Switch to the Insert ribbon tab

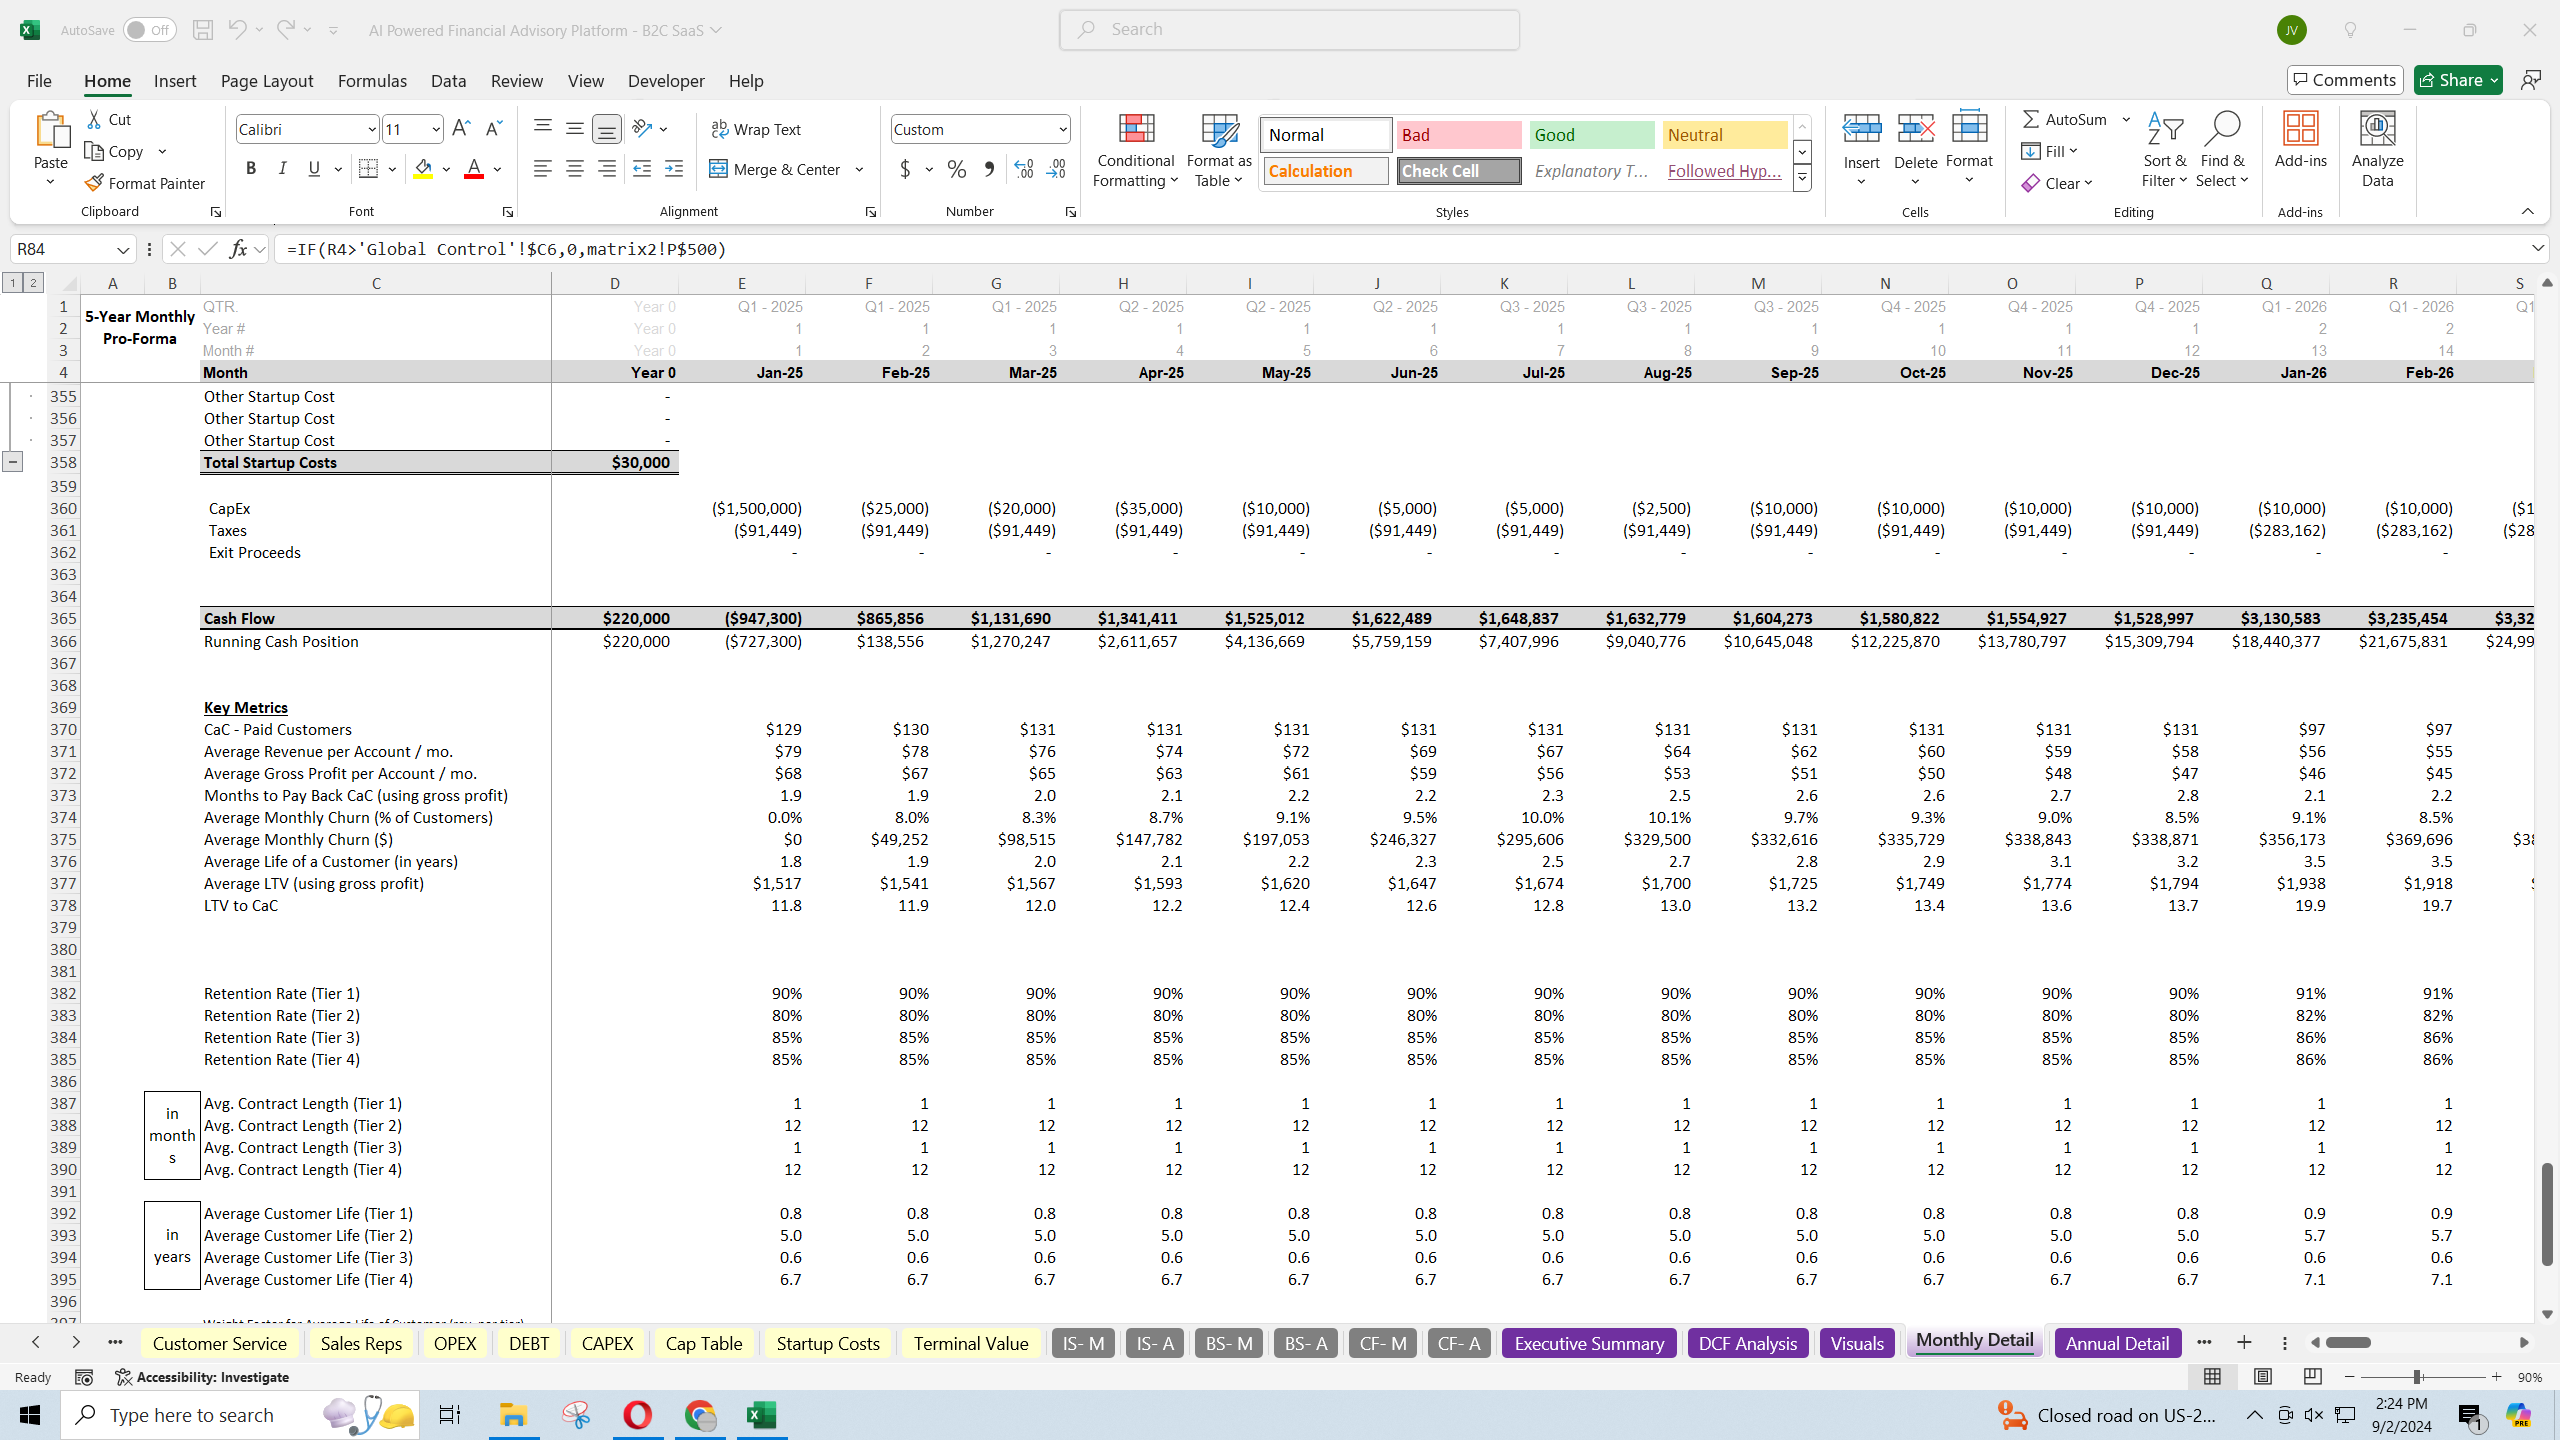[x=175, y=80]
